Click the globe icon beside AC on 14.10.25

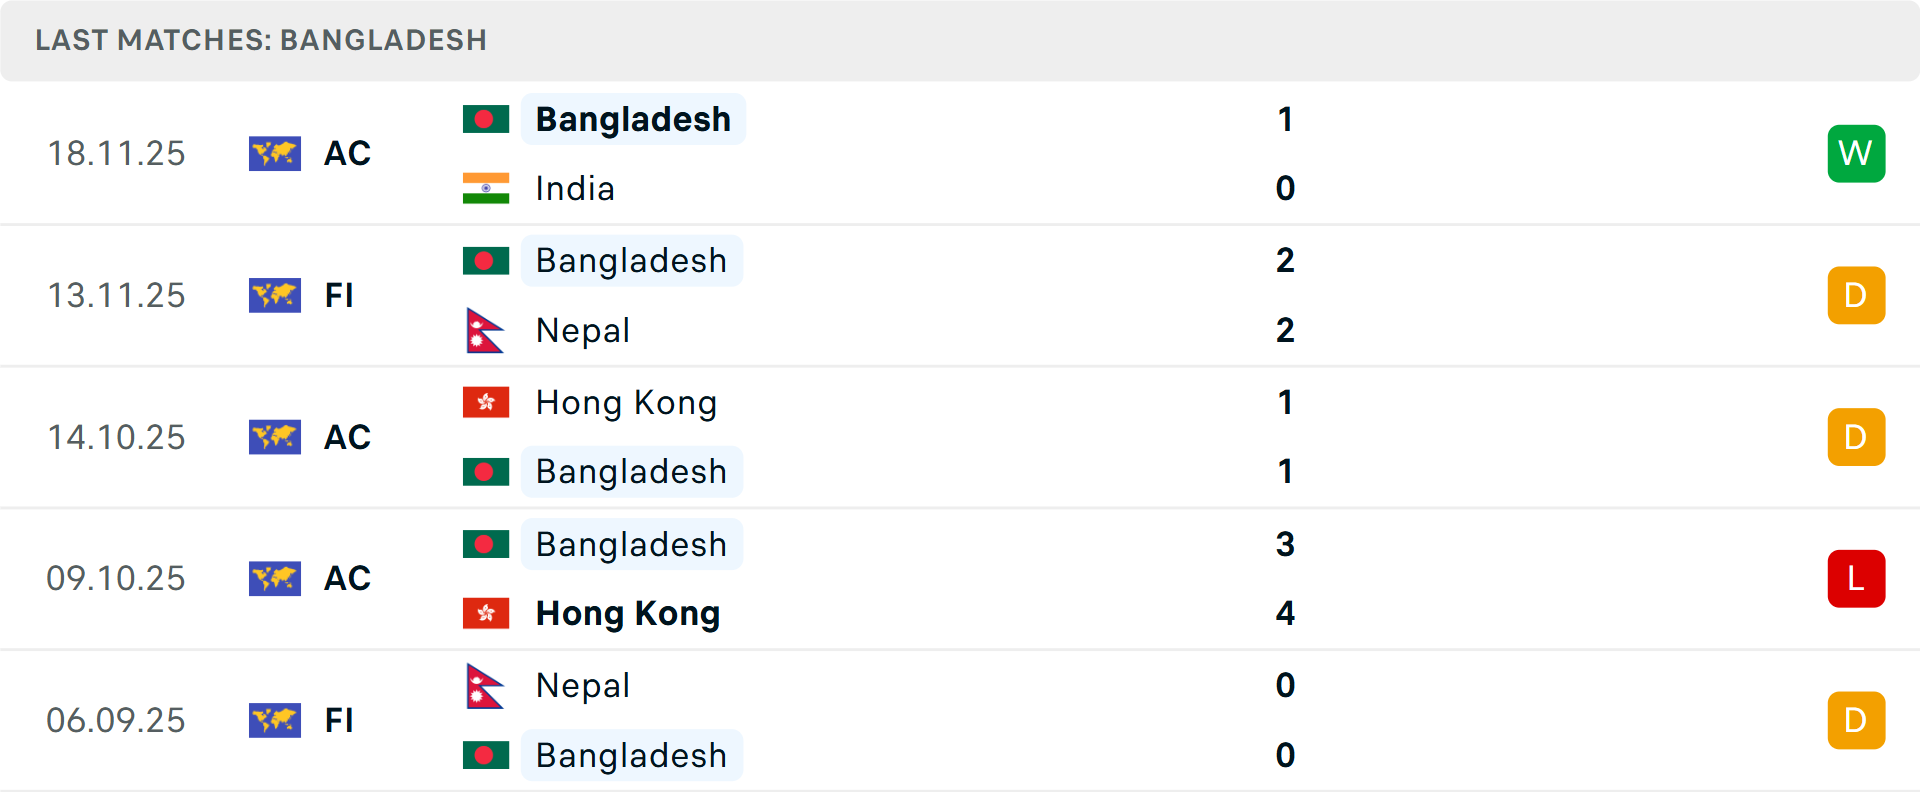click(x=275, y=437)
